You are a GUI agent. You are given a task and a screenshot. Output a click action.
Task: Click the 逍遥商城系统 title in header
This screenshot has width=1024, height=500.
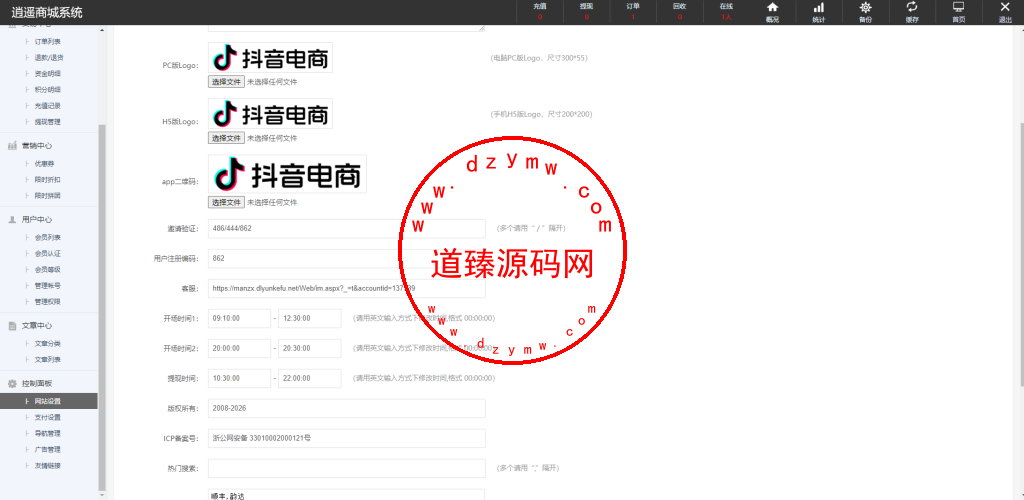[x=47, y=12]
